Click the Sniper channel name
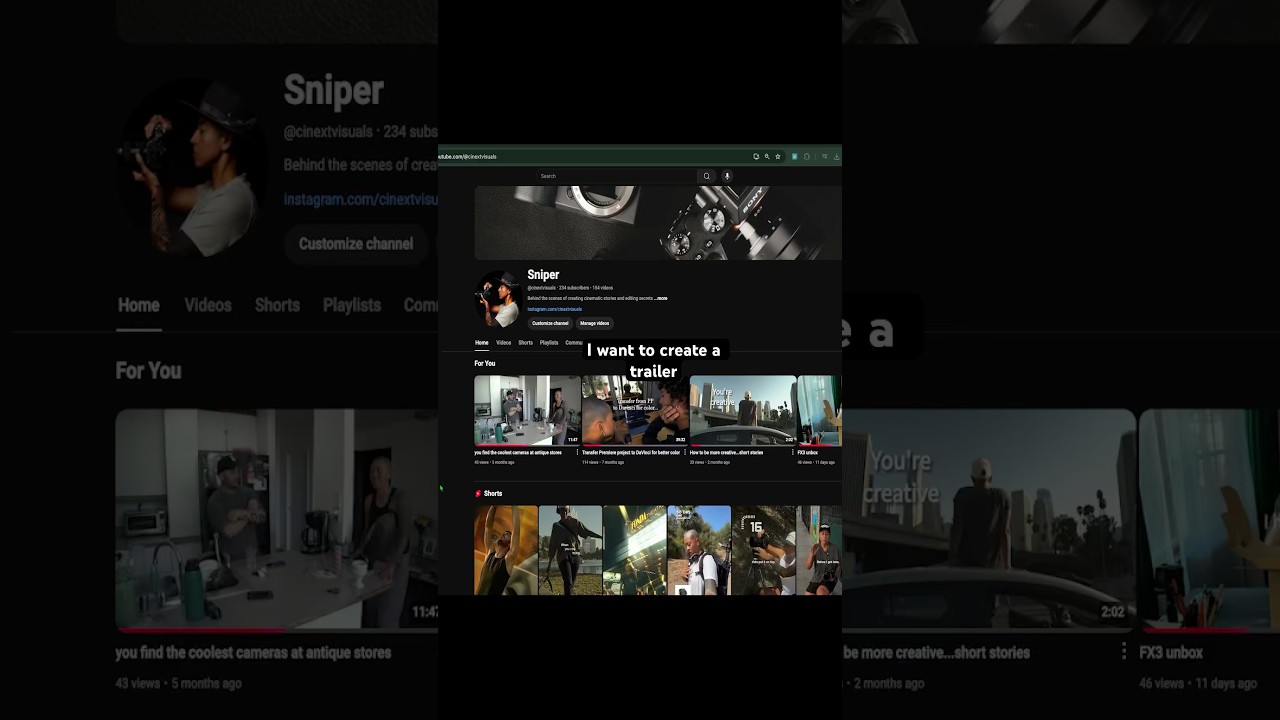This screenshot has height=720, width=1280. point(543,275)
